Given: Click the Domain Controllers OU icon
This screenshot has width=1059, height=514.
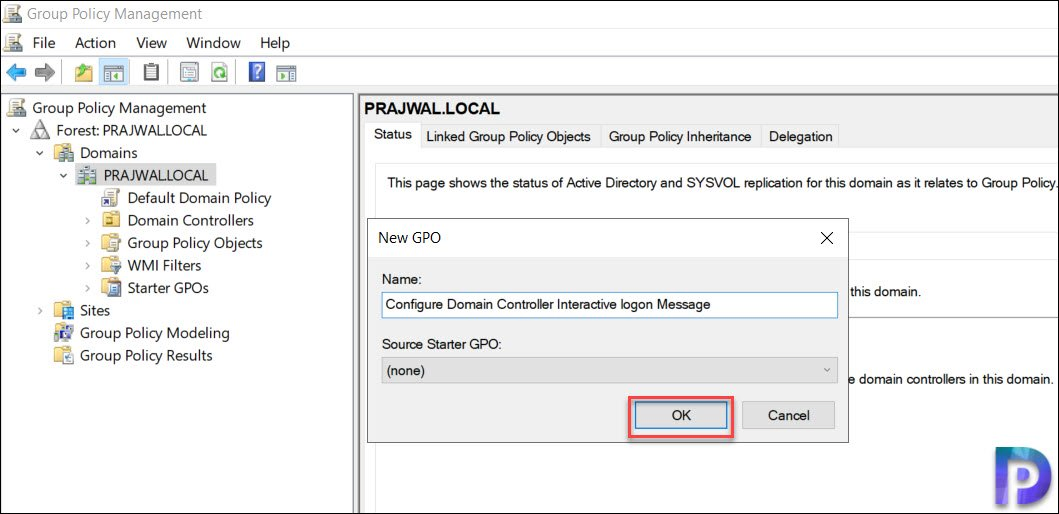Looking at the screenshot, I should pyautogui.click(x=110, y=221).
